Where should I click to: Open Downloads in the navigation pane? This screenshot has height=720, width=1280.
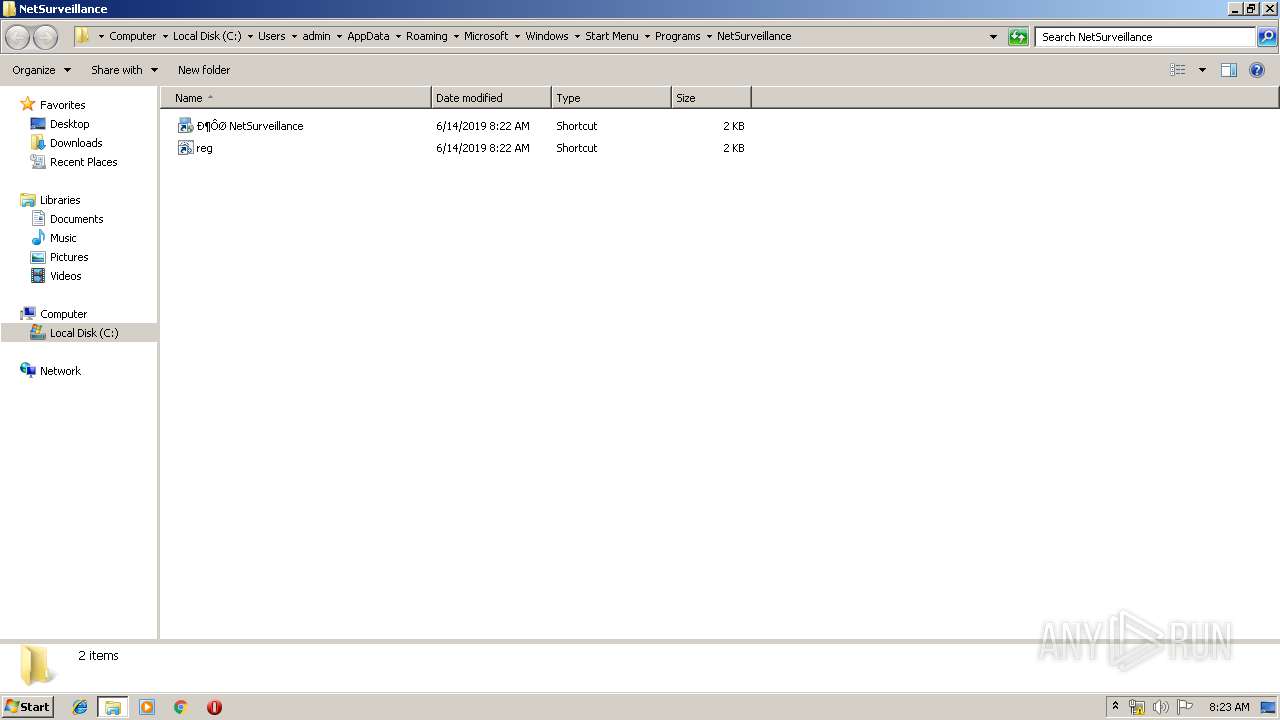coord(76,143)
